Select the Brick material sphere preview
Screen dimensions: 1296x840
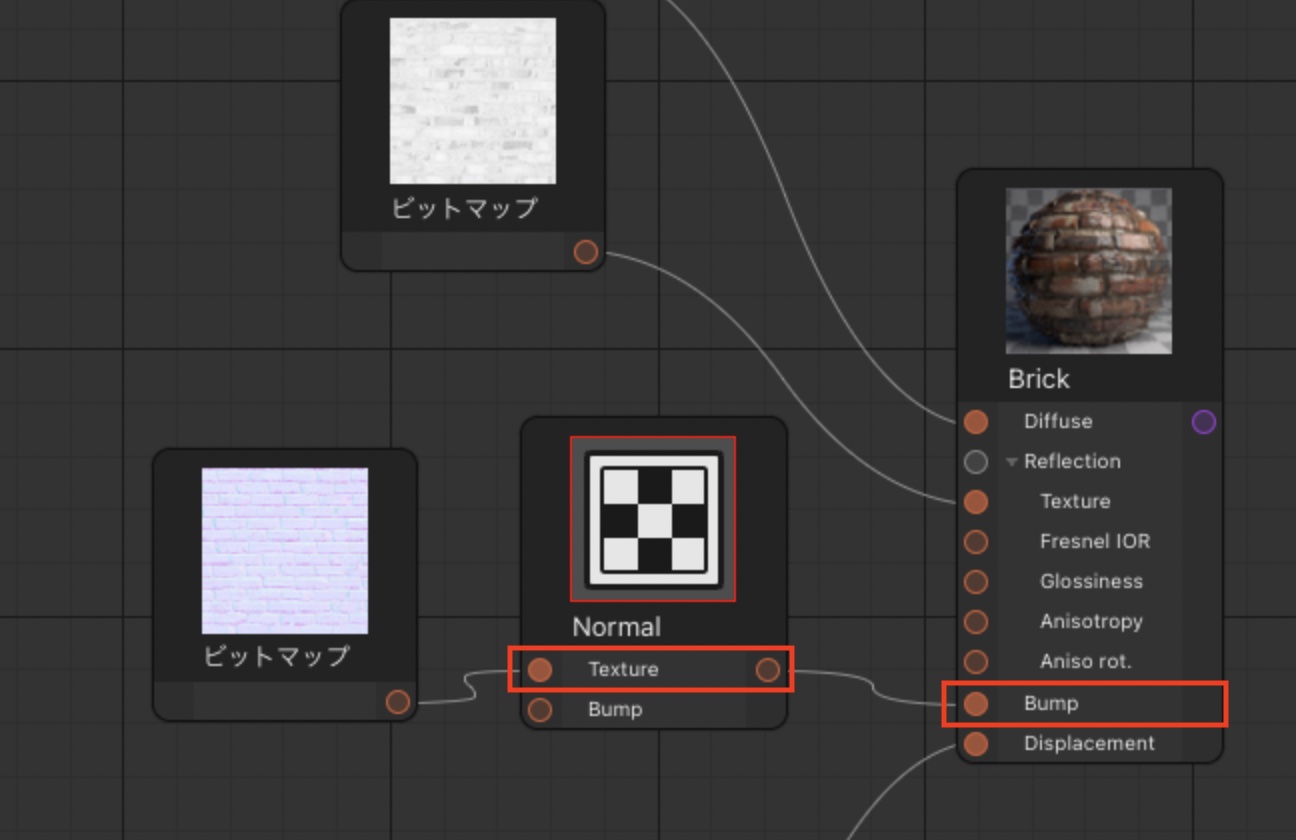[x=1088, y=271]
